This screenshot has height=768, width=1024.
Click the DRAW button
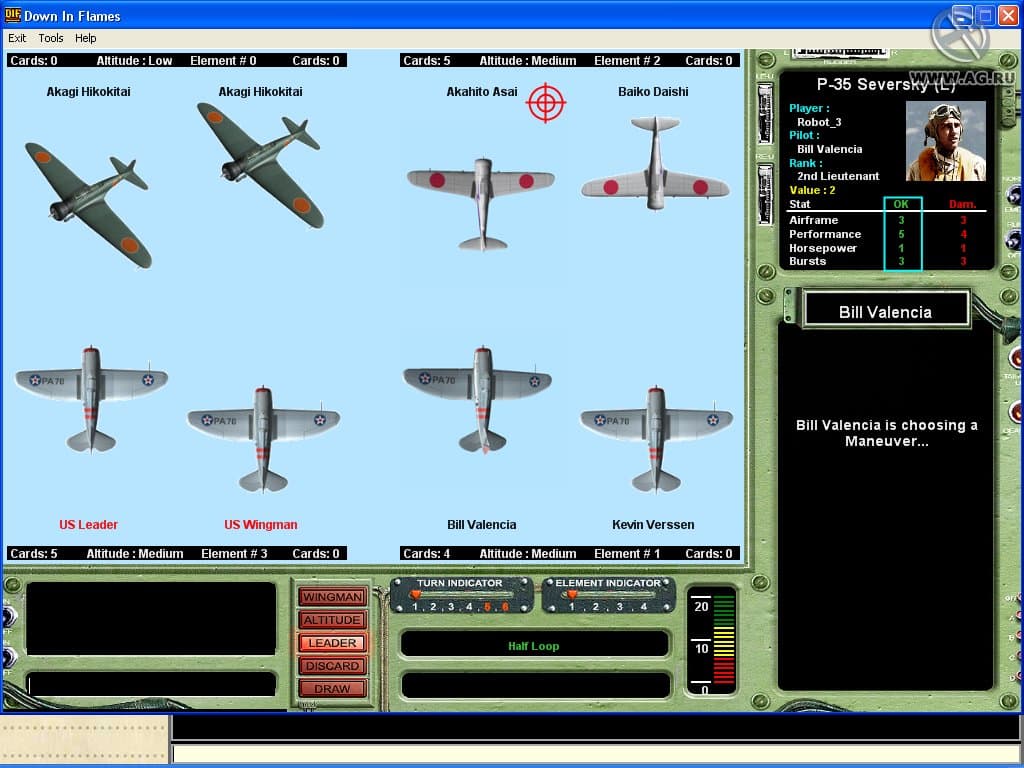pyautogui.click(x=332, y=688)
